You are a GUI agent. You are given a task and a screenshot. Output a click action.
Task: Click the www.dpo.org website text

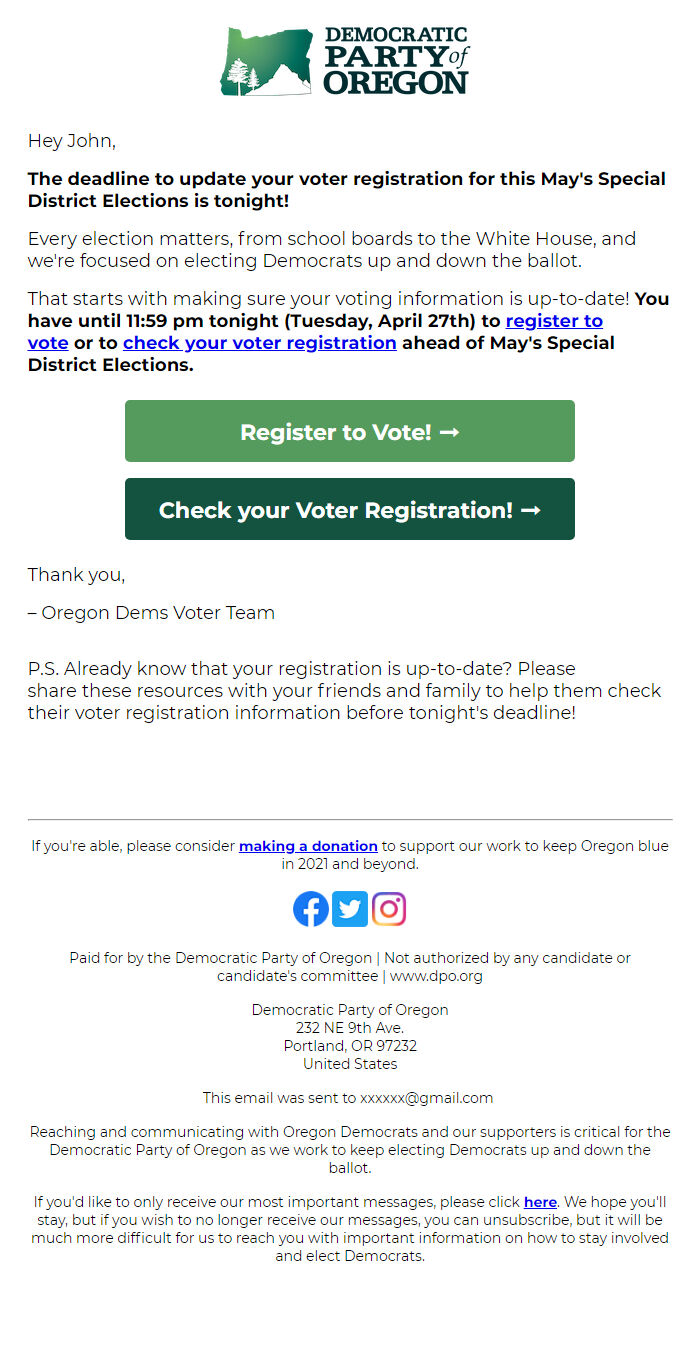[x=436, y=976]
